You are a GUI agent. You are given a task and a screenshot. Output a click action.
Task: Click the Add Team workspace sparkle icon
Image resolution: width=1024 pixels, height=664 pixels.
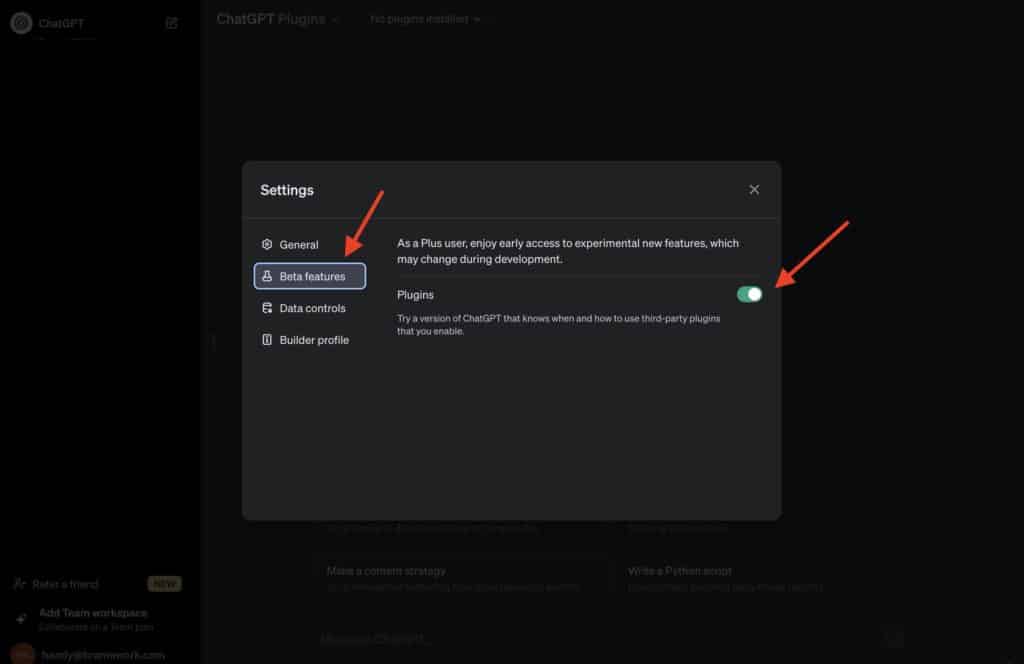pyautogui.click(x=22, y=618)
